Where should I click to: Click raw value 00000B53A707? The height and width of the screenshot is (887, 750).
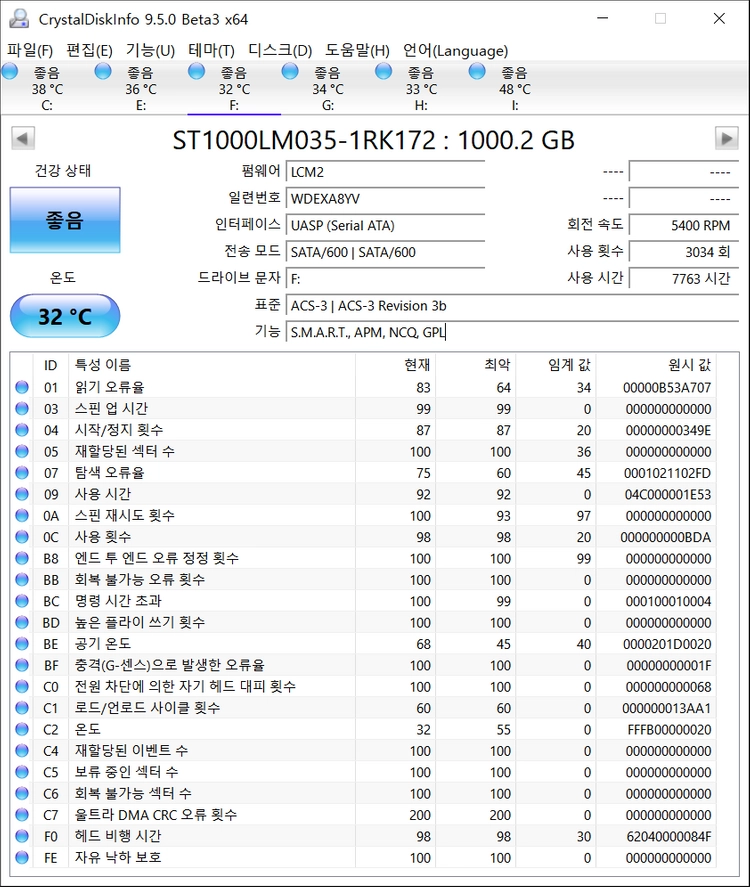tap(667, 387)
